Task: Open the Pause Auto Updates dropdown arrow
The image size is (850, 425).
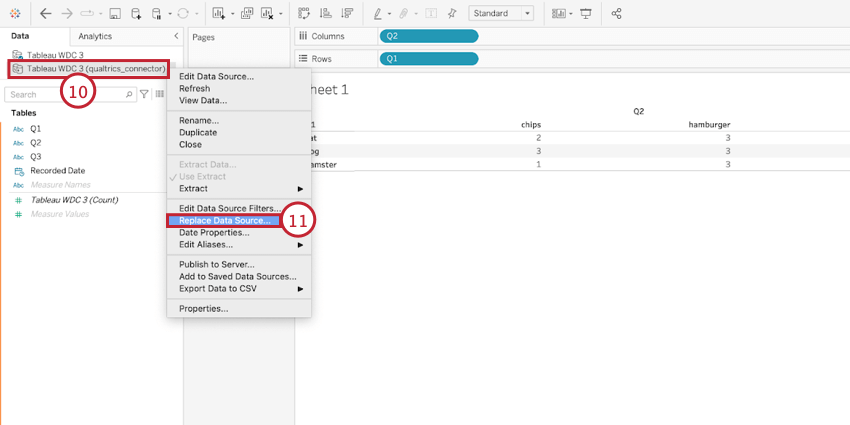Action: (170, 14)
